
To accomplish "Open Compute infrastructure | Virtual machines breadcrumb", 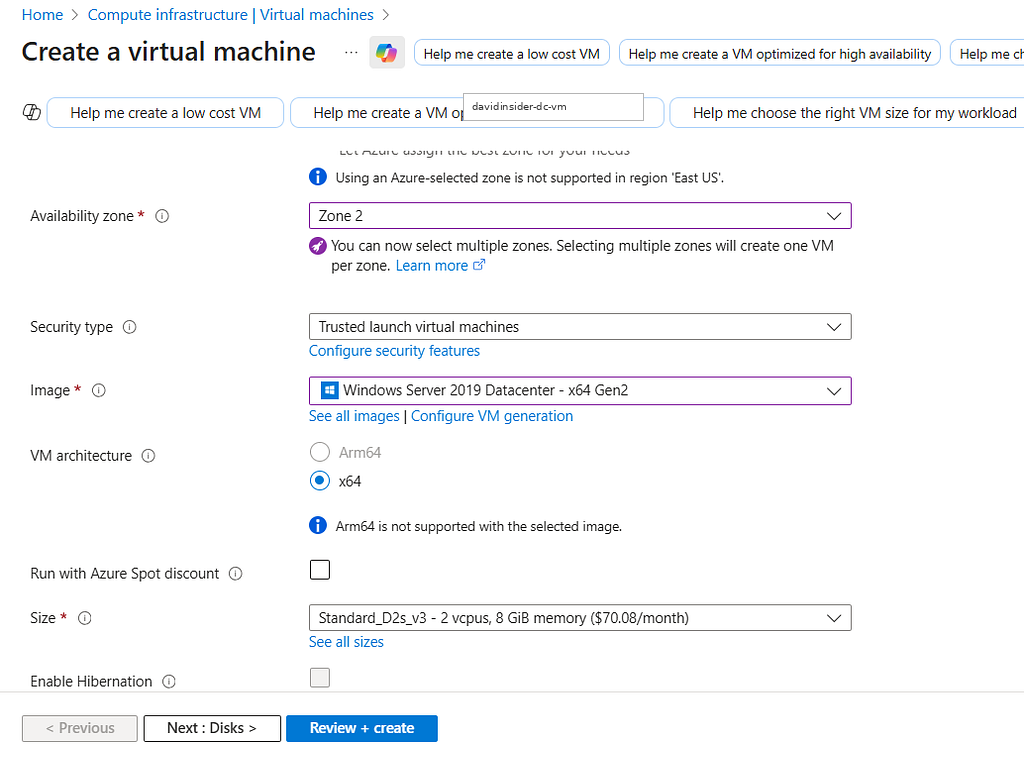I will [231, 14].
